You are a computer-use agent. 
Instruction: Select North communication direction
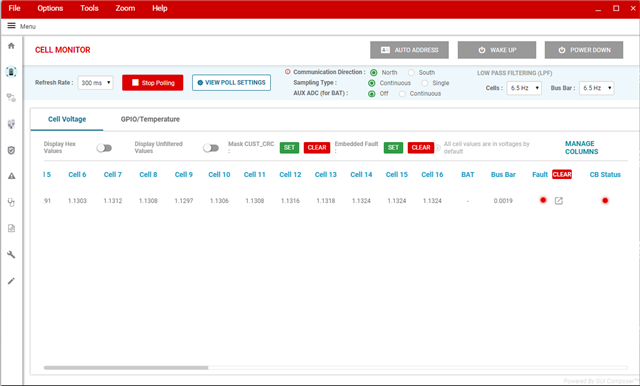[x=373, y=73]
